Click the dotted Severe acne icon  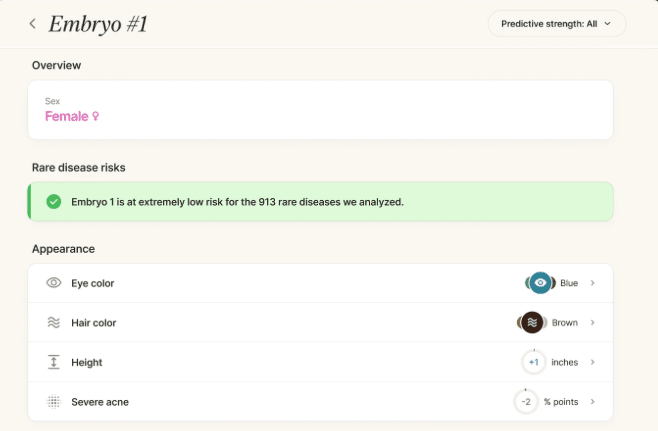click(x=54, y=402)
